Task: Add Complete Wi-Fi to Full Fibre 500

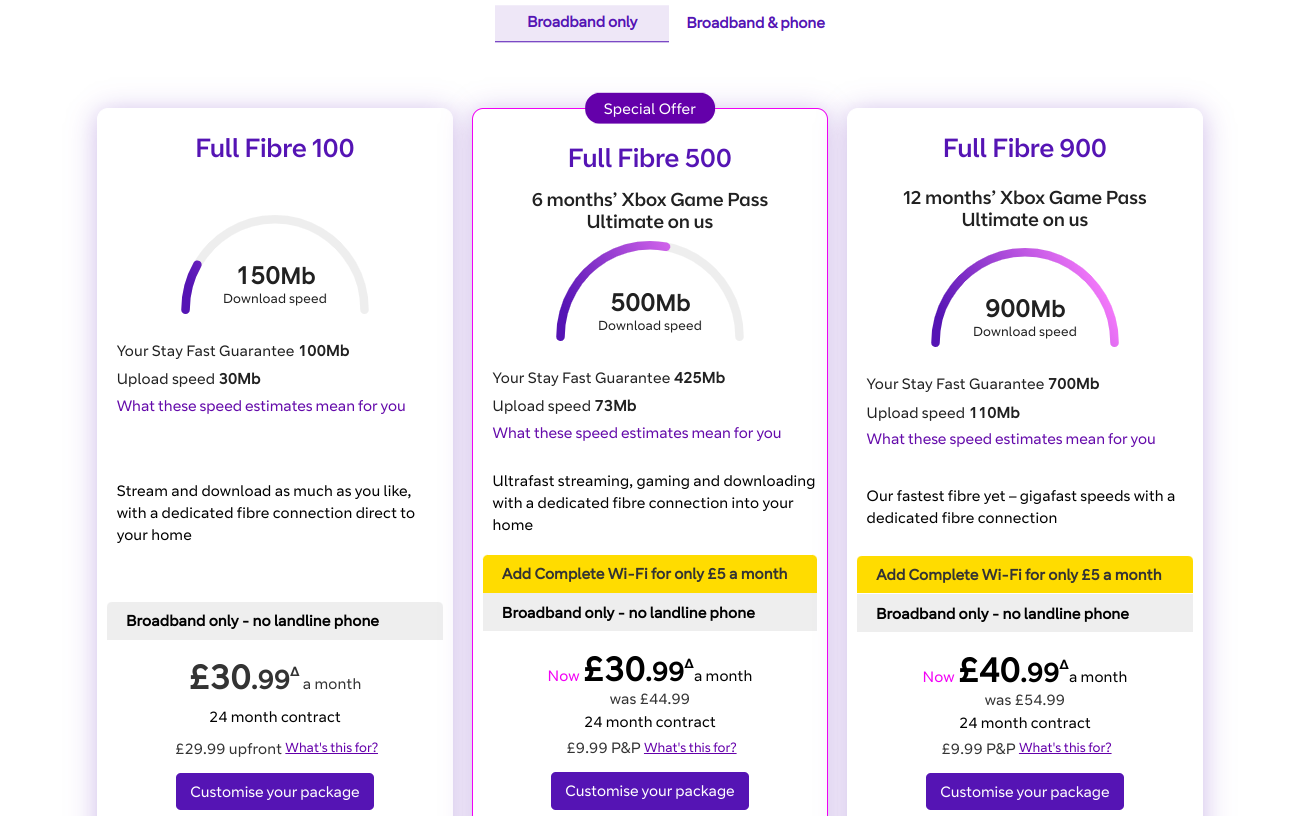Action: pos(649,574)
